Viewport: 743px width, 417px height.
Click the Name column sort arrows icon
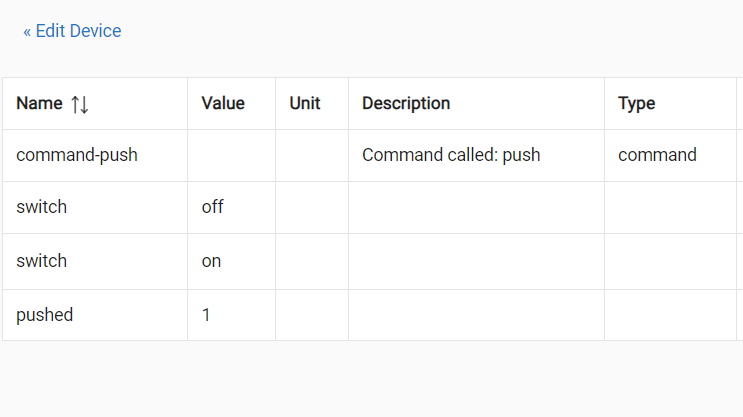(x=80, y=104)
